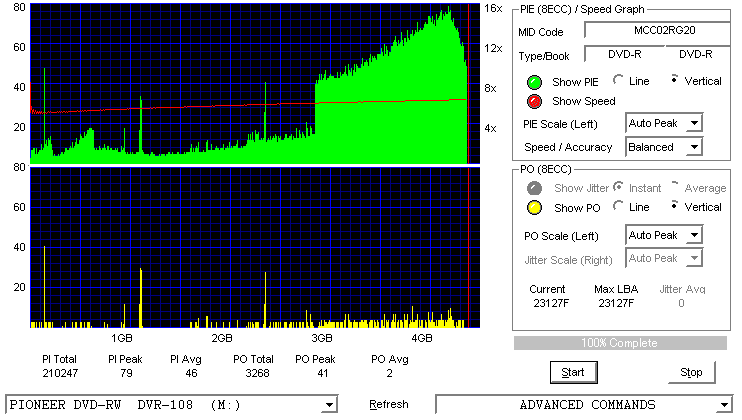The width and height of the screenshot is (742, 420).
Task: Click Refresh next to the drive list
Action: [x=389, y=405]
